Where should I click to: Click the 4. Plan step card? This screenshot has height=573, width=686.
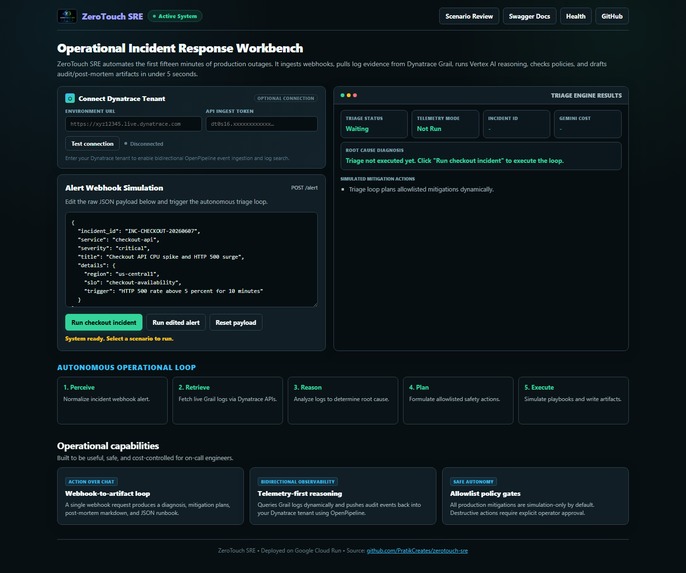[458, 400]
